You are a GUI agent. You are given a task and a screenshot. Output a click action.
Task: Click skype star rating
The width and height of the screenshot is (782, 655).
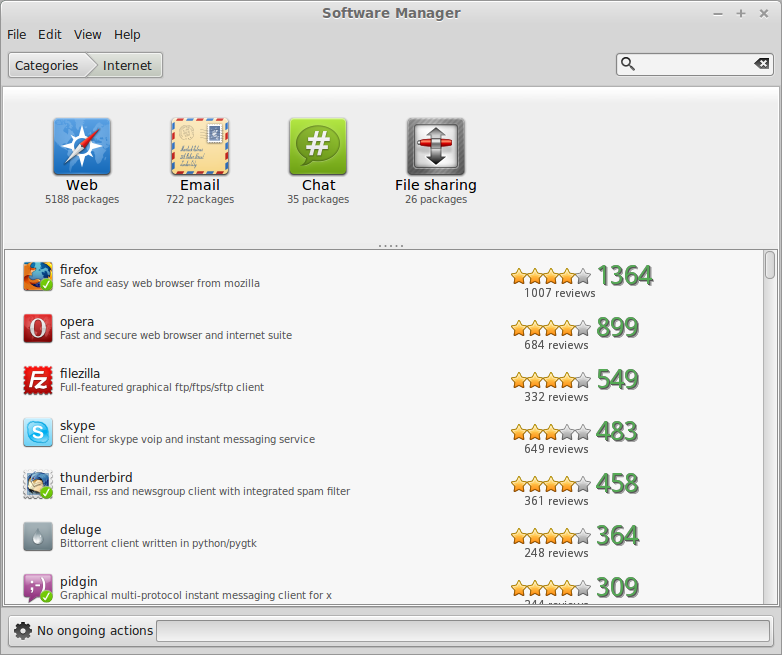(x=551, y=432)
